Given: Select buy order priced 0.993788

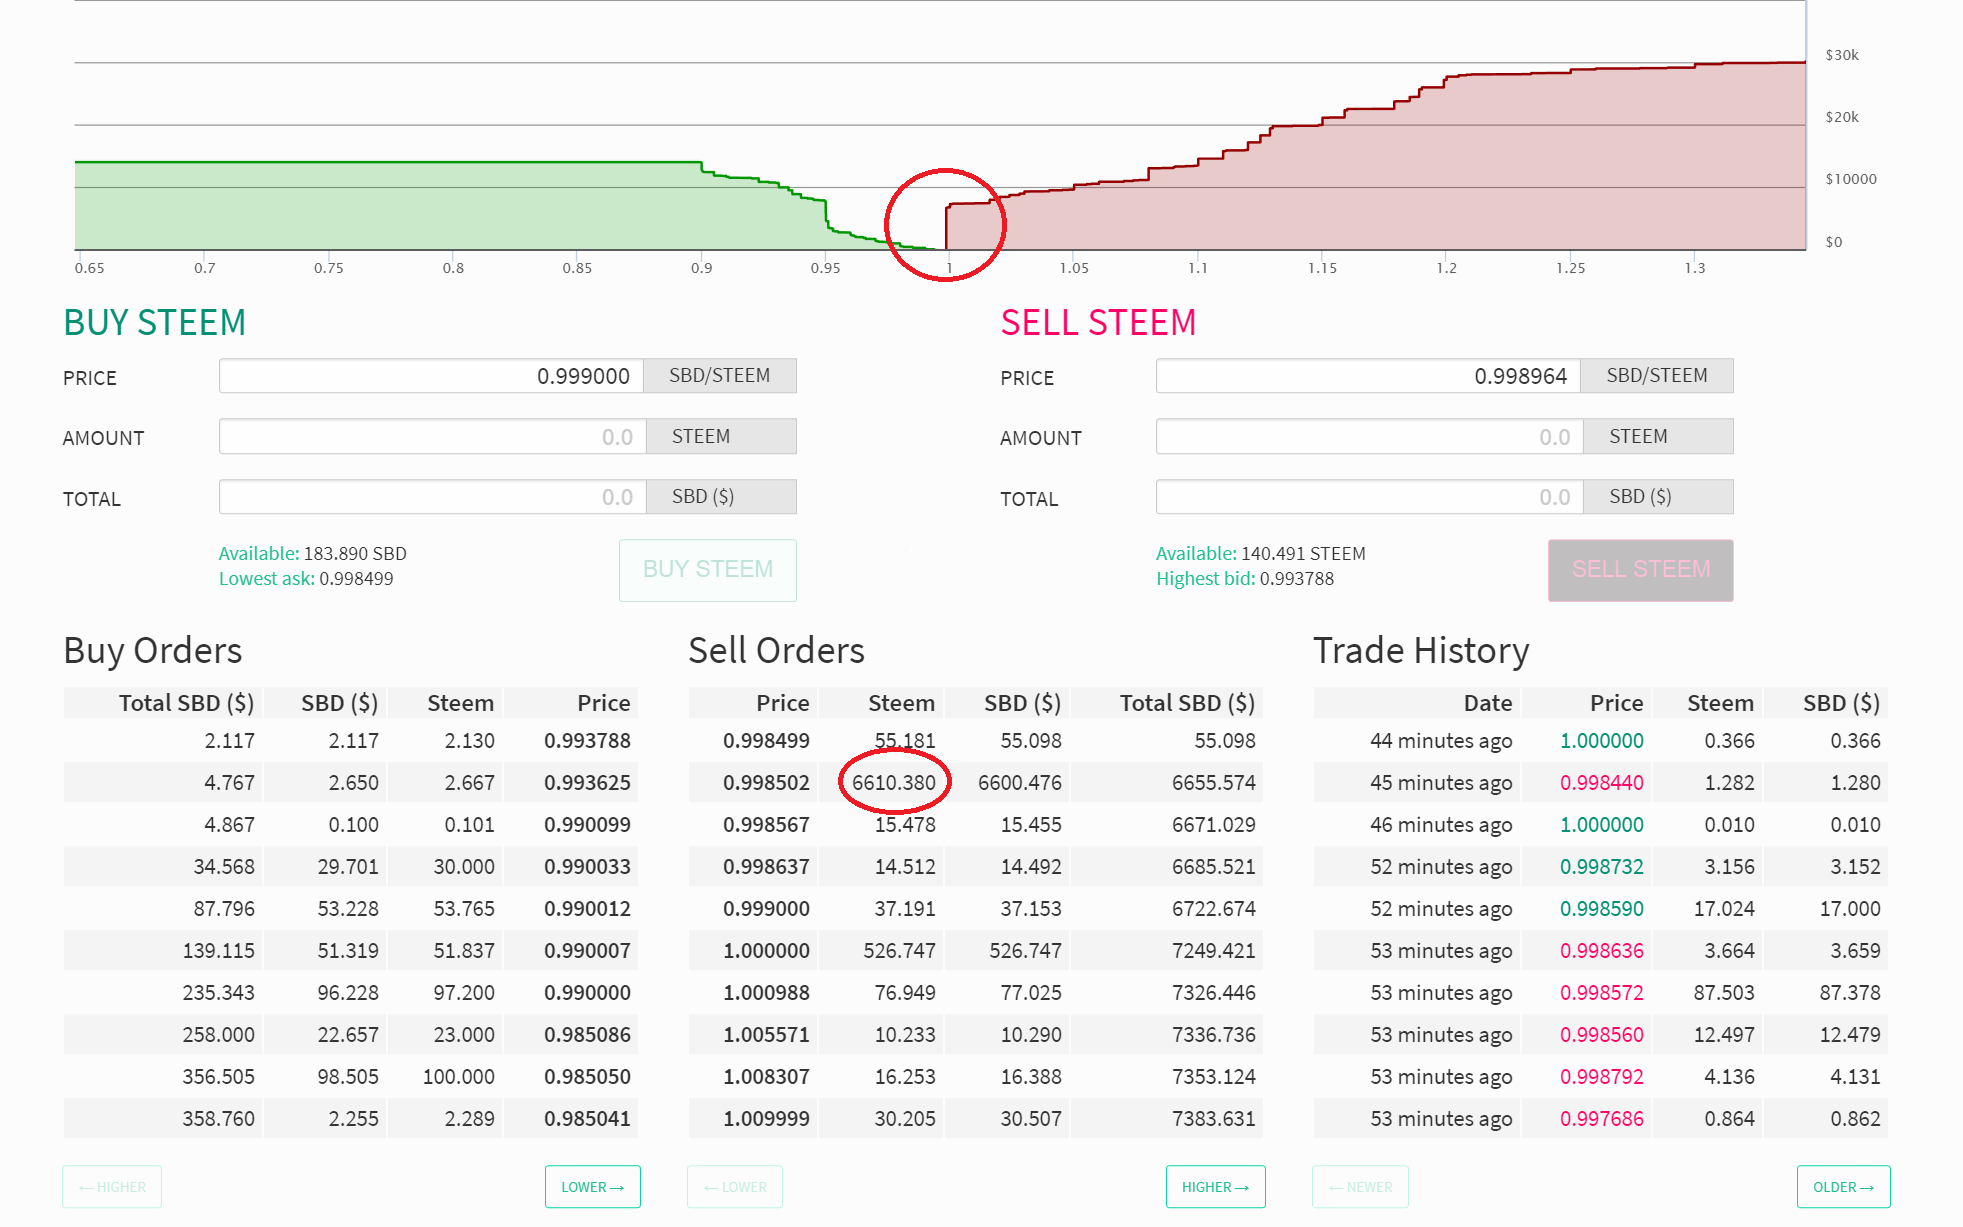Looking at the screenshot, I should [x=351, y=741].
